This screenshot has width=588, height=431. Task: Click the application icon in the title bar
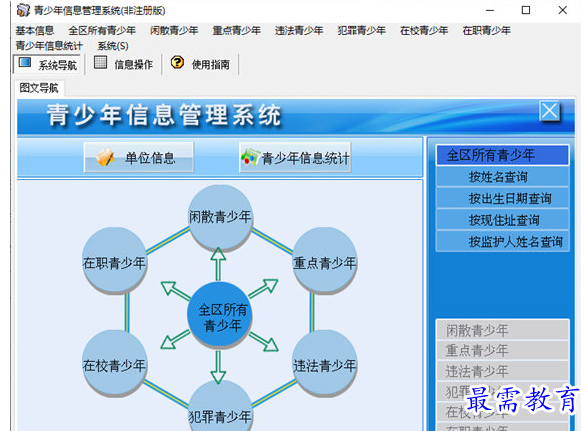(x=23, y=10)
